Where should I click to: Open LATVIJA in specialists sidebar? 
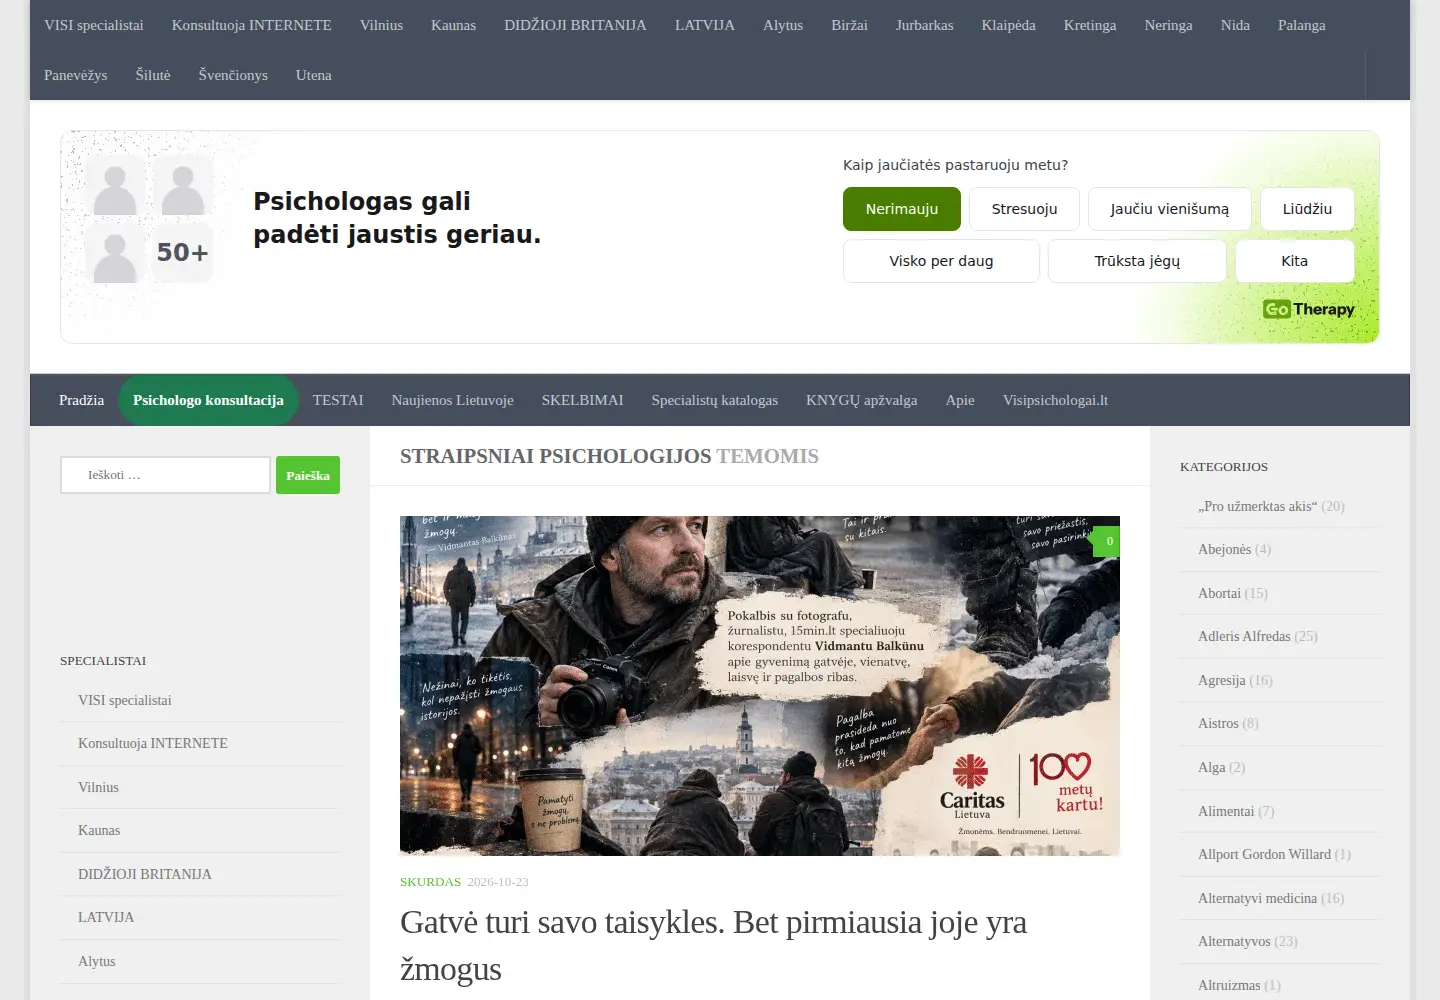(x=106, y=917)
